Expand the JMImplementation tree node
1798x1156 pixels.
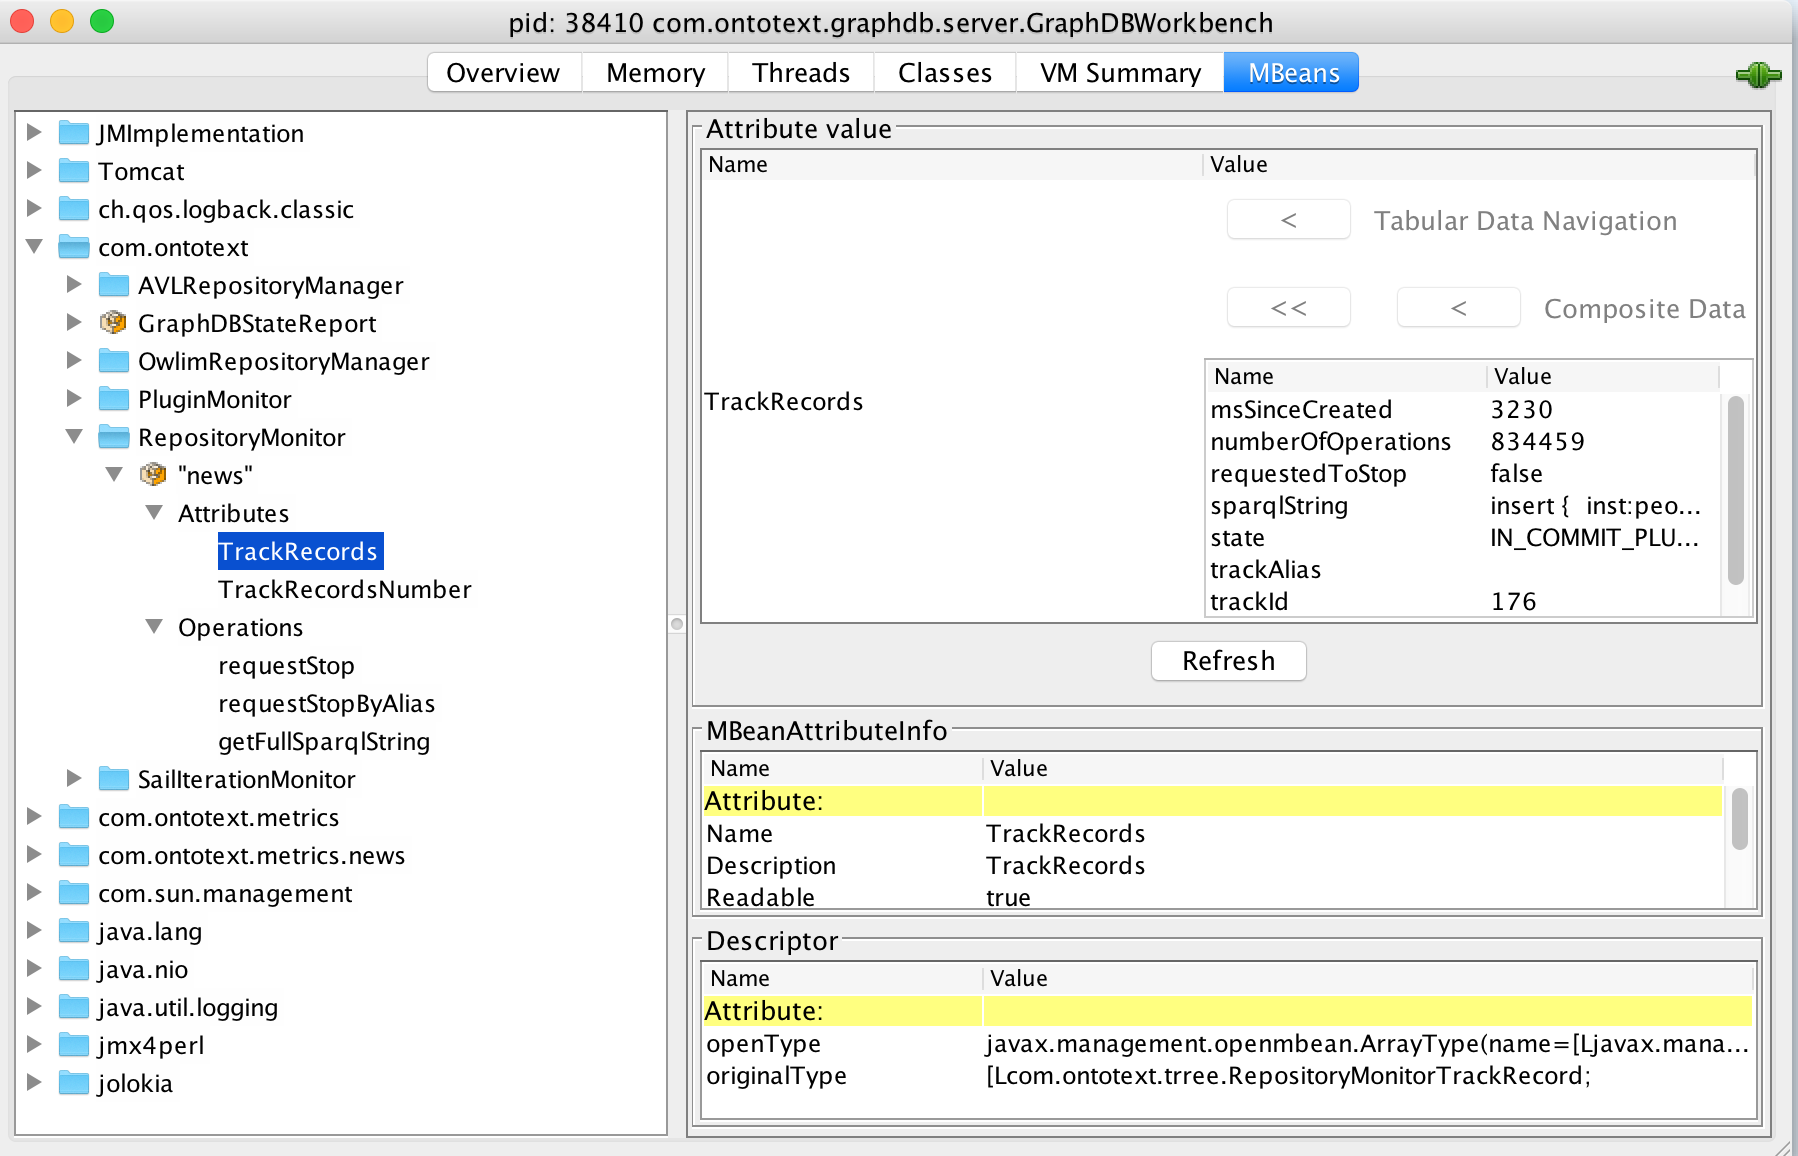click(34, 132)
